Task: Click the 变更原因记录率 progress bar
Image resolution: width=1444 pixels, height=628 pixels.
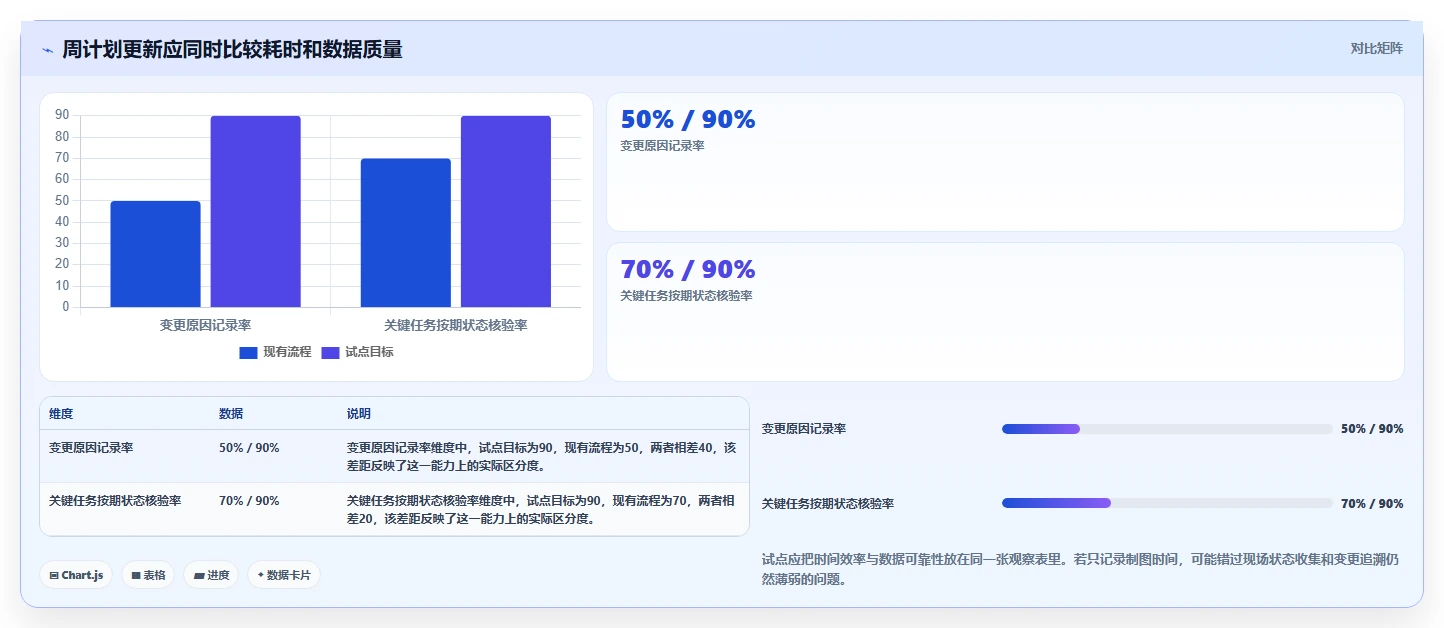Action: [1167, 429]
